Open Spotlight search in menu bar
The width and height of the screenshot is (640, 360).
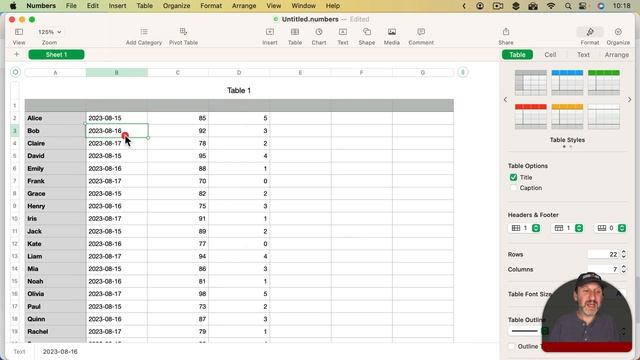point(568,6)
